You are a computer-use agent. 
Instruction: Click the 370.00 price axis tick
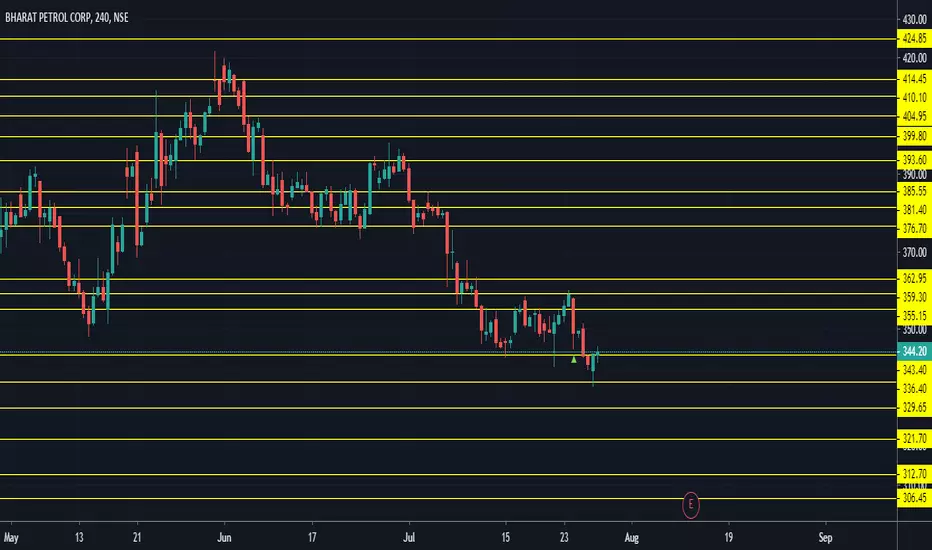914,253
